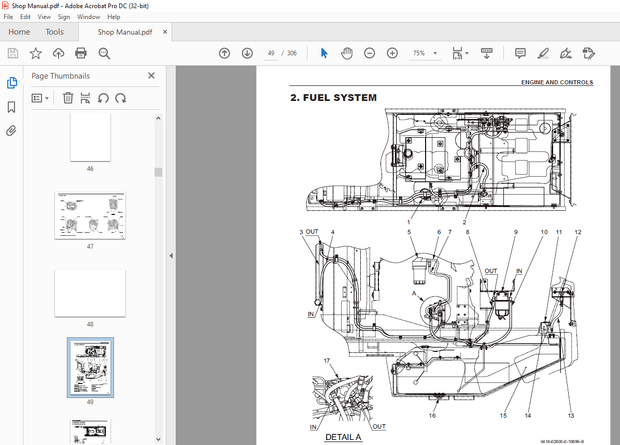Image resolution: width=620 pixels, height=445 pixels.
Task: Open the Attachments paperclip panel
Action: pyautogui.click(x=11, y=131)
